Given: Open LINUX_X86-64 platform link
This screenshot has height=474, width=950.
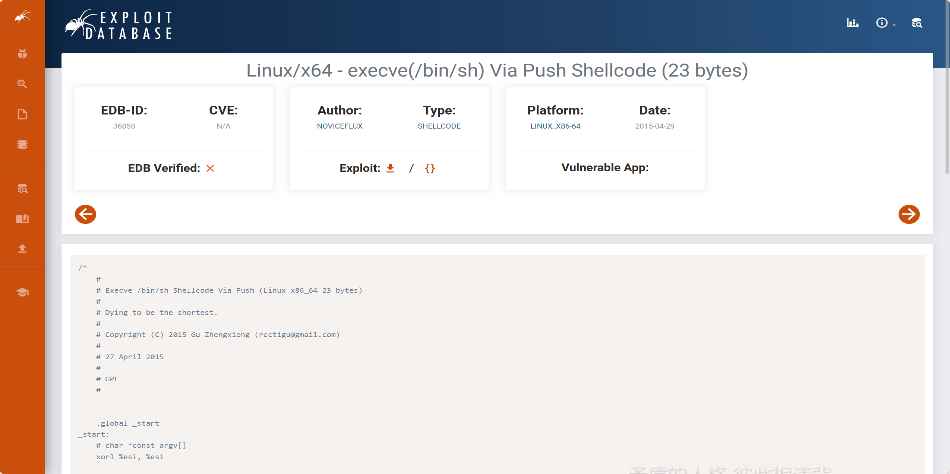Looking at the screenshot, I should coord(555,127).
